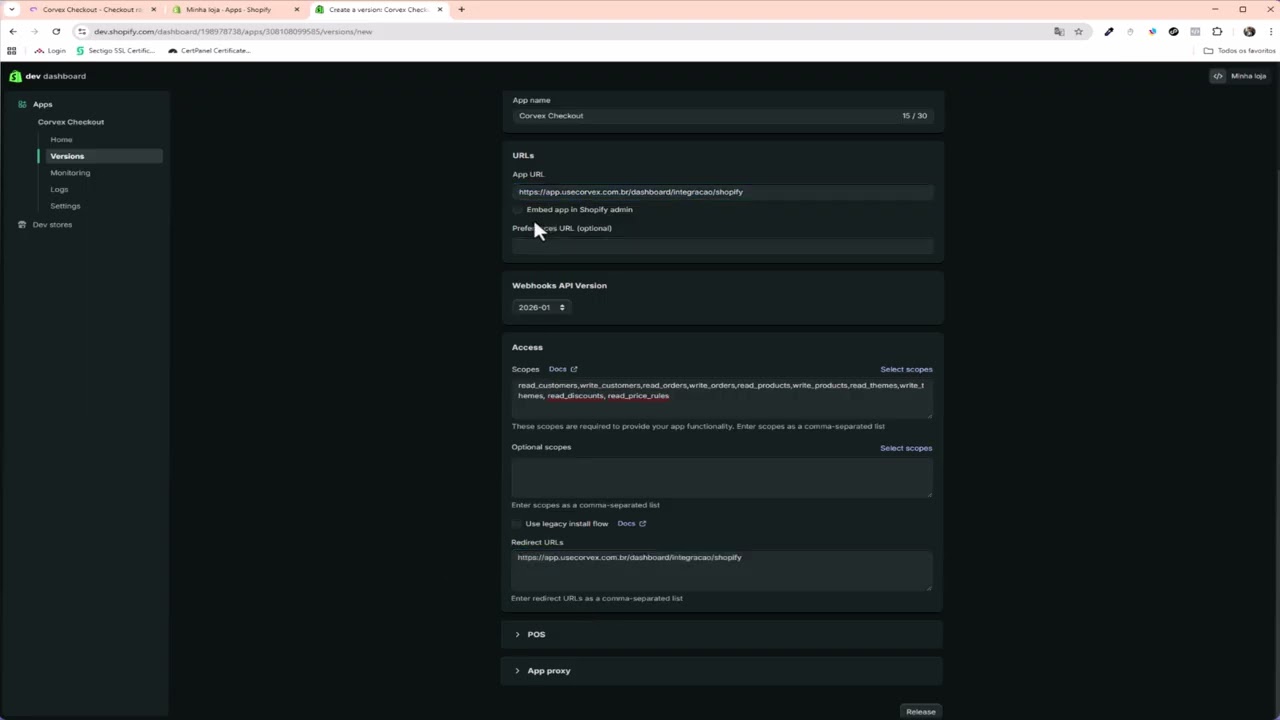
Task: Open Webhooks API Version 2026-01 dropdown
Action: point(541,307)
